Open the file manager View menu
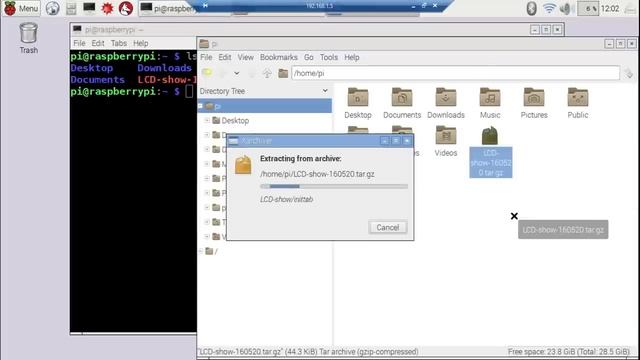The width and height of the screenshot is (640, 360). (245, 57)
